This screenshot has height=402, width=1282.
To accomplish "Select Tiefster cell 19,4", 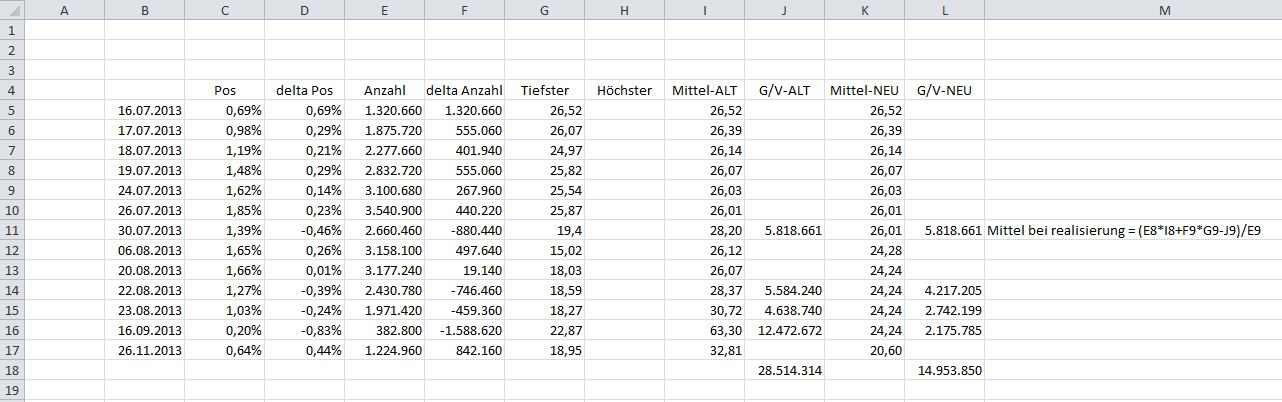I will pos(544,230).
